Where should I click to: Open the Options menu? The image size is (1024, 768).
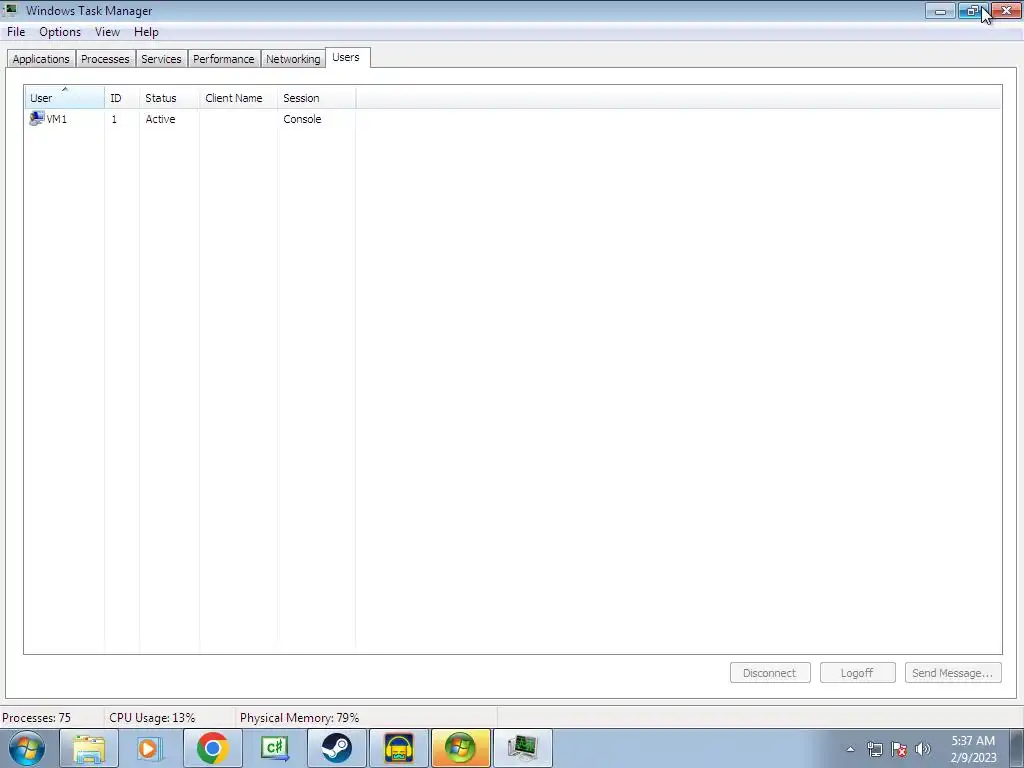(x=60, y=32)
